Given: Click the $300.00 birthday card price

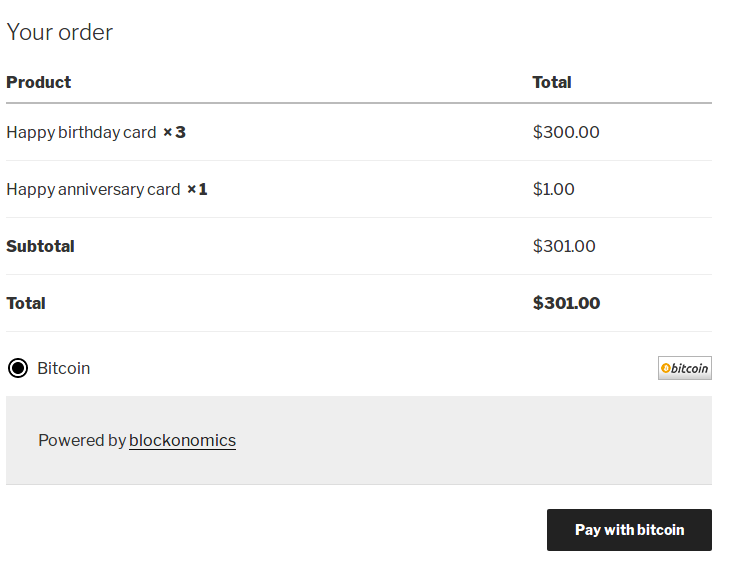Looking at the screenshot, I should tap(566, 132).
